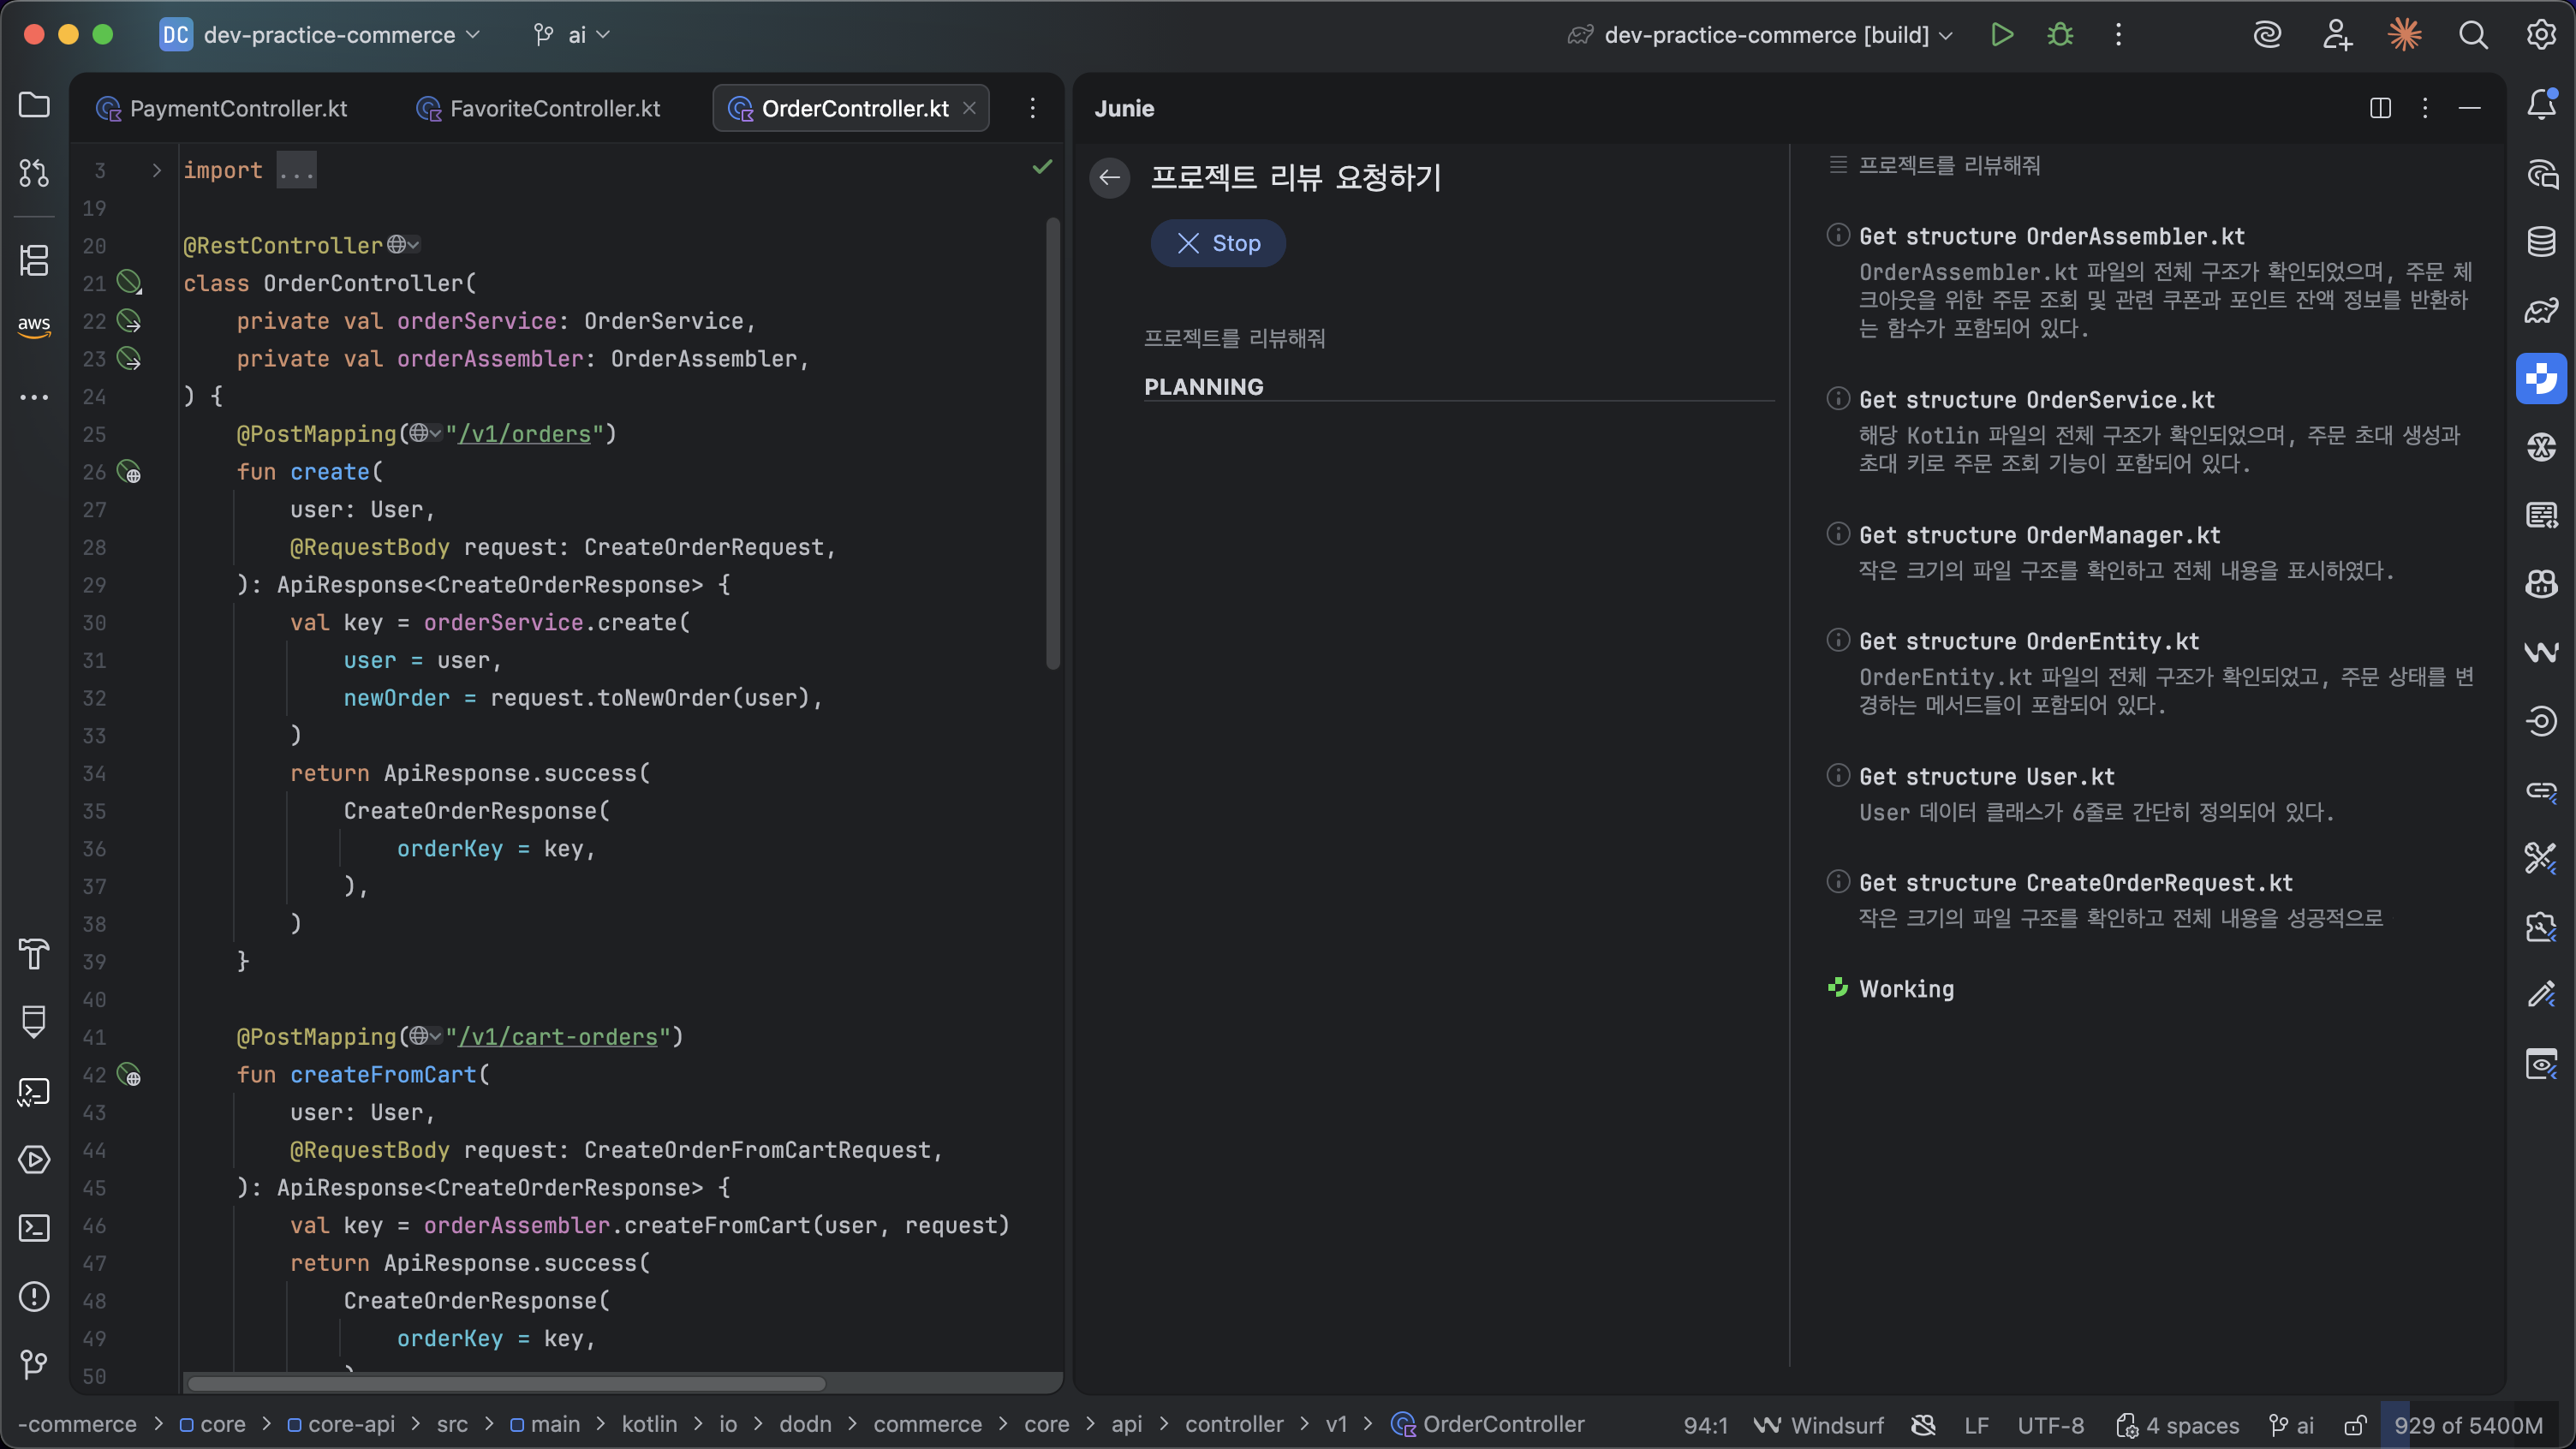The height and width of the screenshot is (1449, 2576).
Task: Toggle the Windsurf status bar widget
Action: tap(1820, 1425)
